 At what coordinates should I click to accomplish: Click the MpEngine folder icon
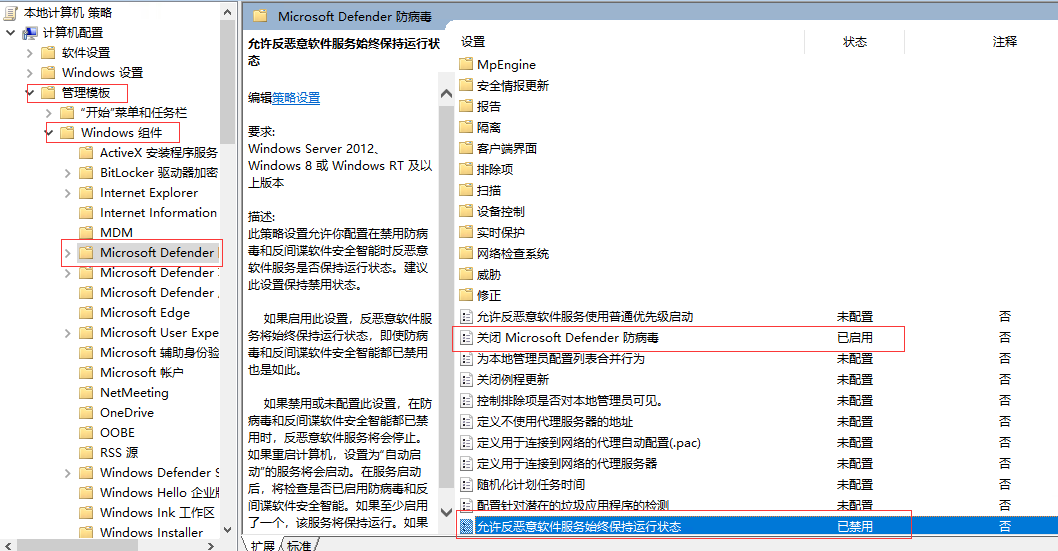click(x=466, y=64)
